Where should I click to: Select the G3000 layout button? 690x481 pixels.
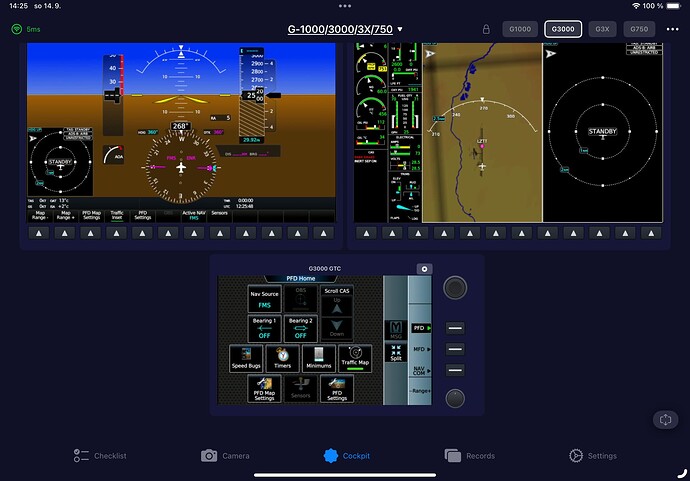point(563,29)
